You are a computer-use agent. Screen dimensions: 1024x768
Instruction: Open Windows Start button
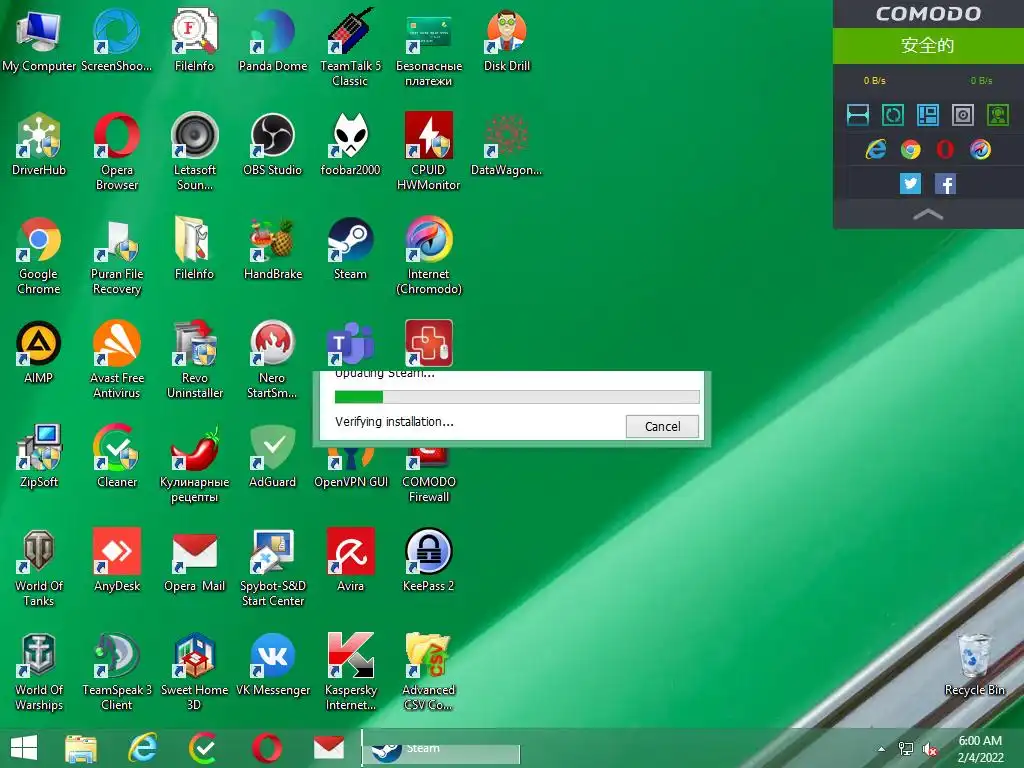point(24,748)
